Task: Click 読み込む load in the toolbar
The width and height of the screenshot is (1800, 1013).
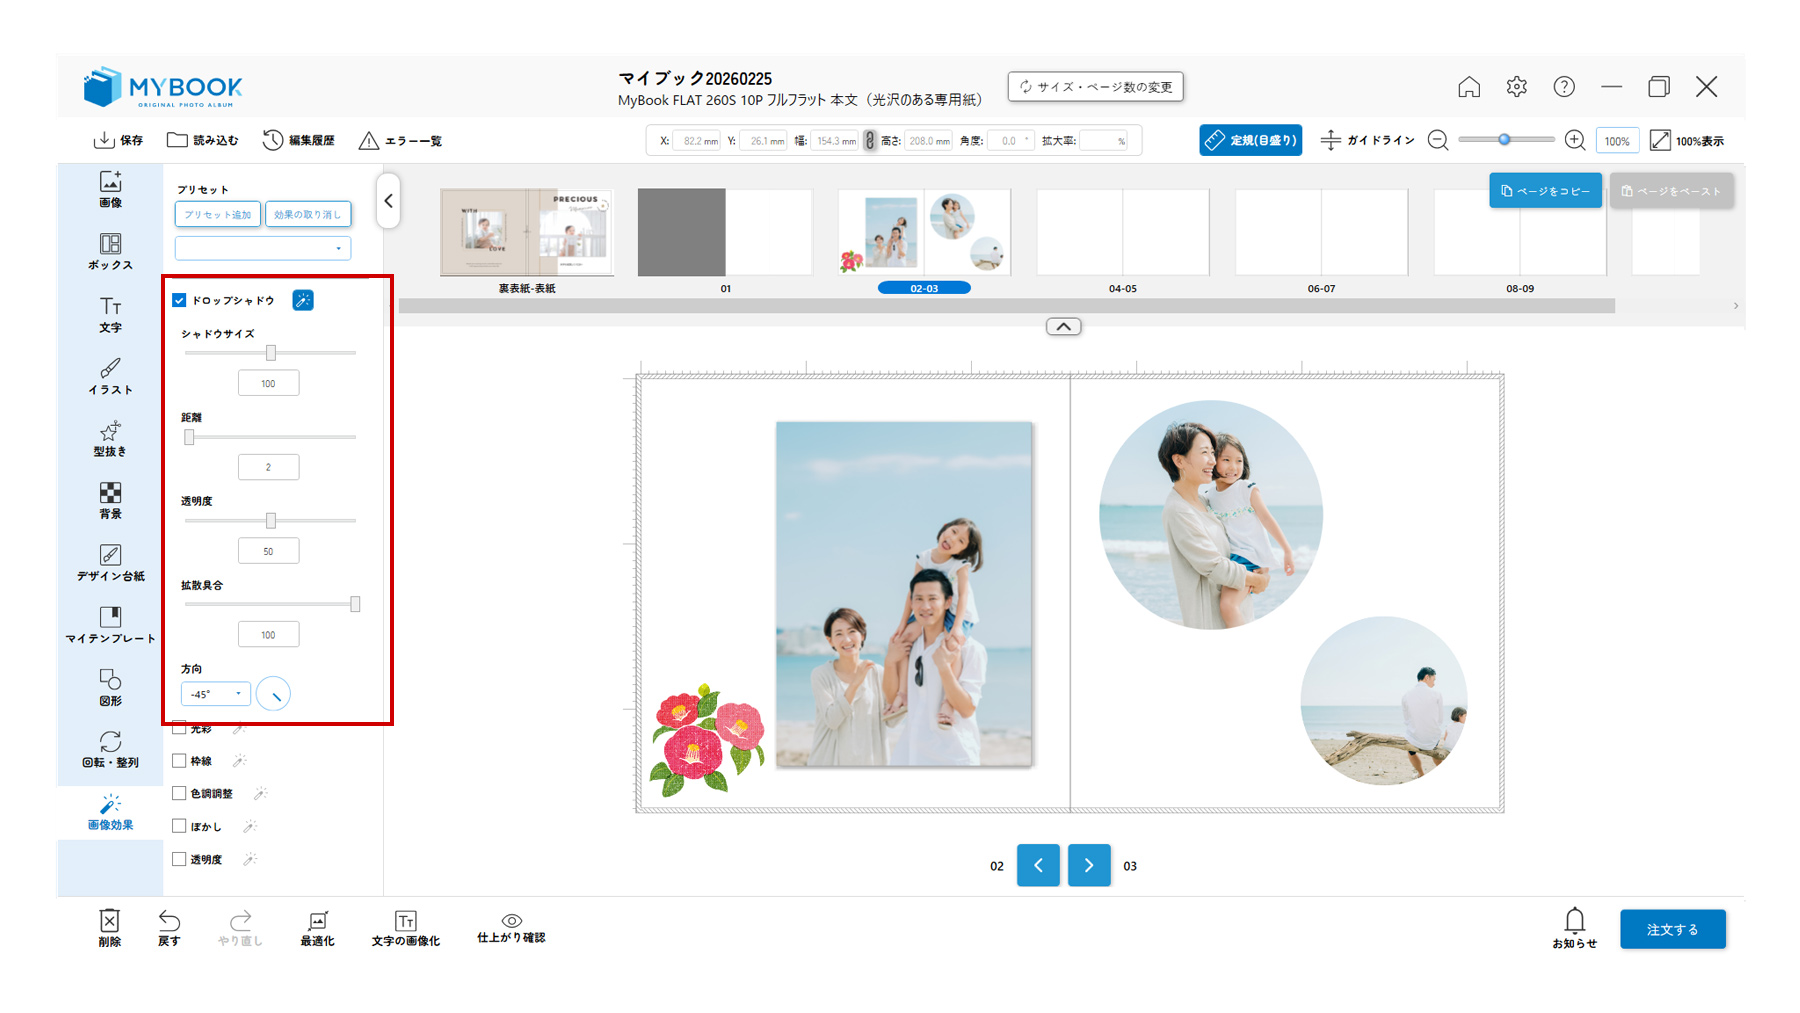Action: point(203,141)
